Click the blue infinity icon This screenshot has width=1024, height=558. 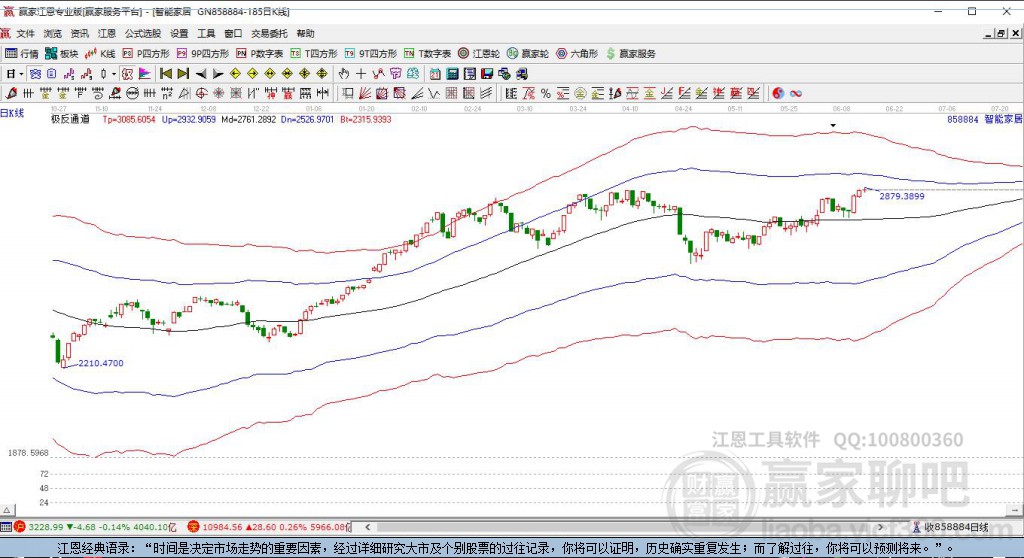coord(795,93)
